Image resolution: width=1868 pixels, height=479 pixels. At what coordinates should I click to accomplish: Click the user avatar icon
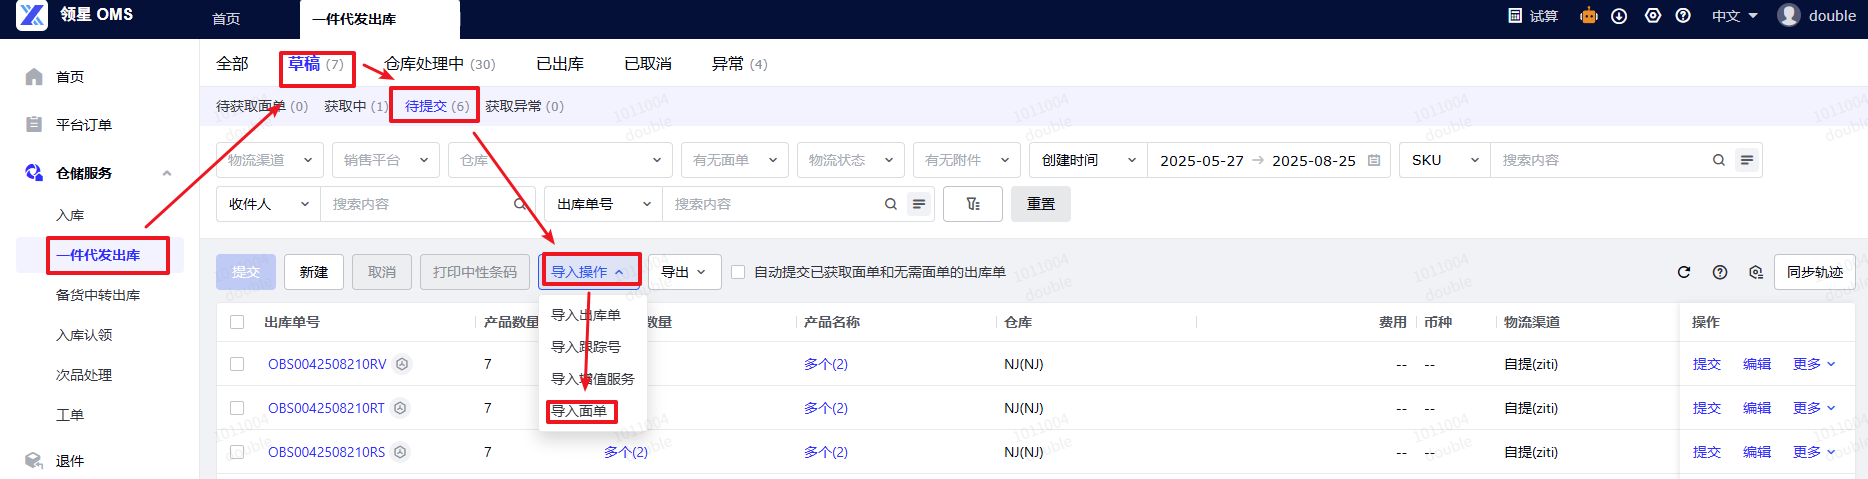pos(1789,15)
